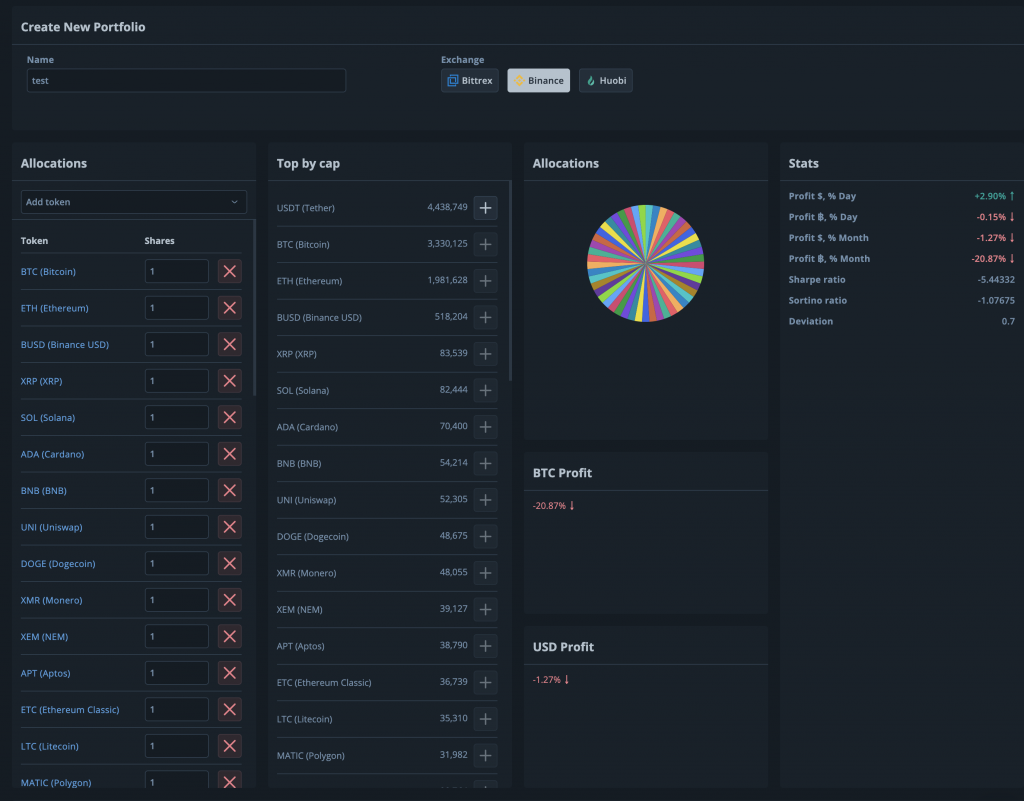Open ETH (Ethereum) token link in allocations

[x=54, y=308]
